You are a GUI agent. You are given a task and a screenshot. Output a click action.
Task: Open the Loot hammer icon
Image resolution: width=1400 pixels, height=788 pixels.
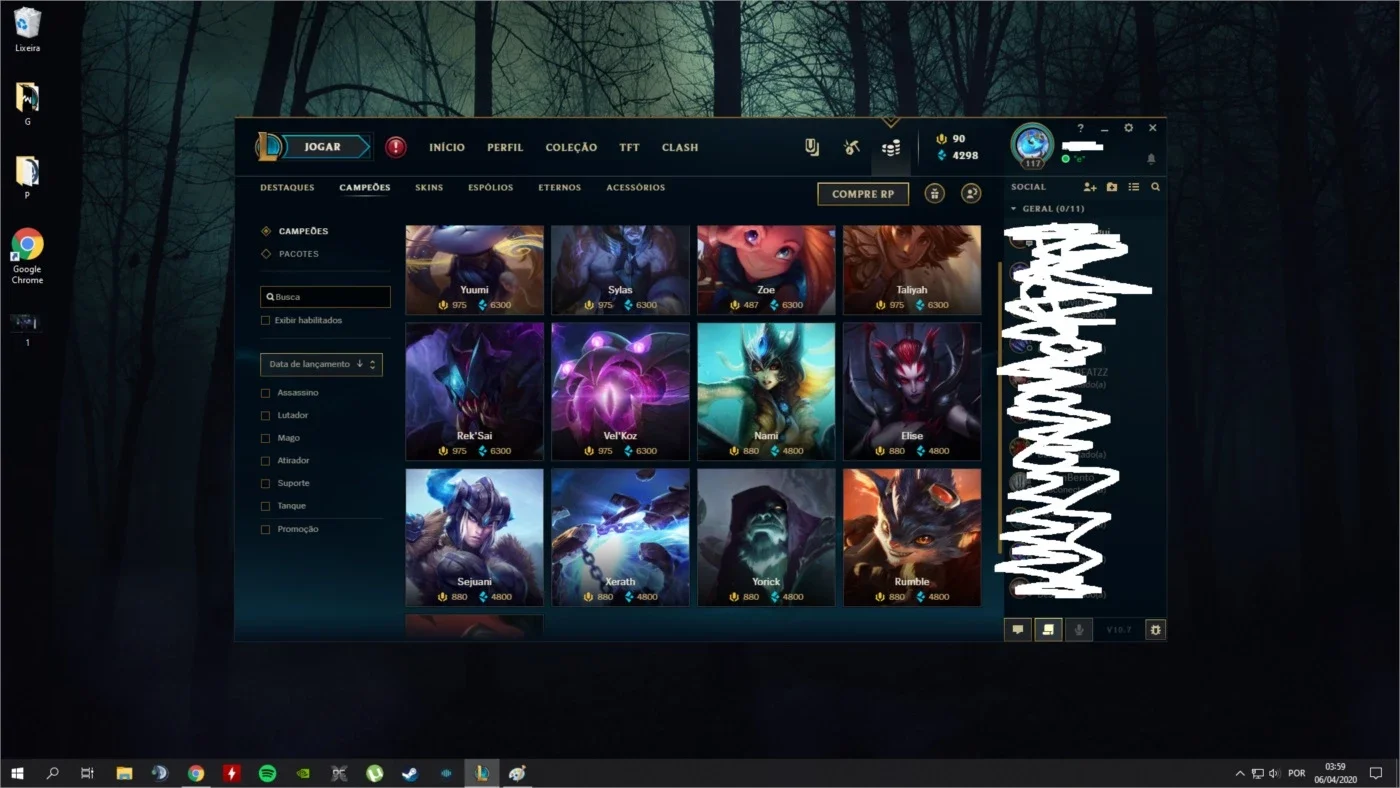click(851, 148)
